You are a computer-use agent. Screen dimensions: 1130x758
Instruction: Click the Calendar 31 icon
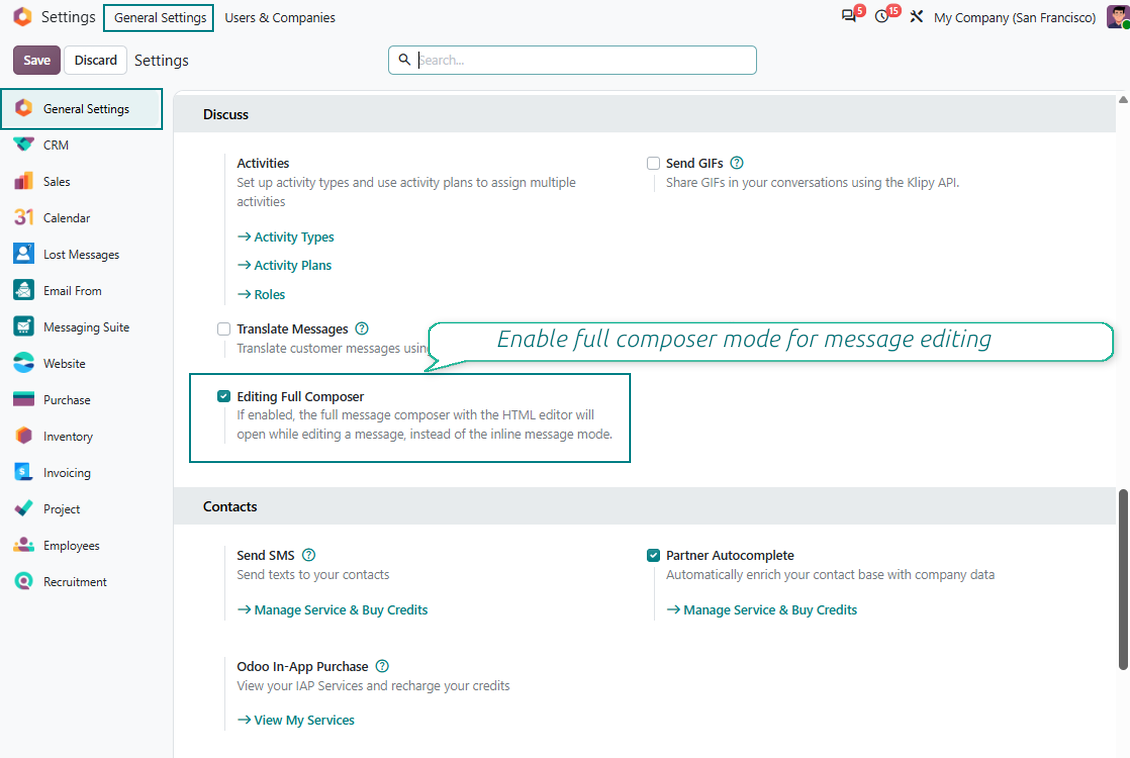(24, 218)
